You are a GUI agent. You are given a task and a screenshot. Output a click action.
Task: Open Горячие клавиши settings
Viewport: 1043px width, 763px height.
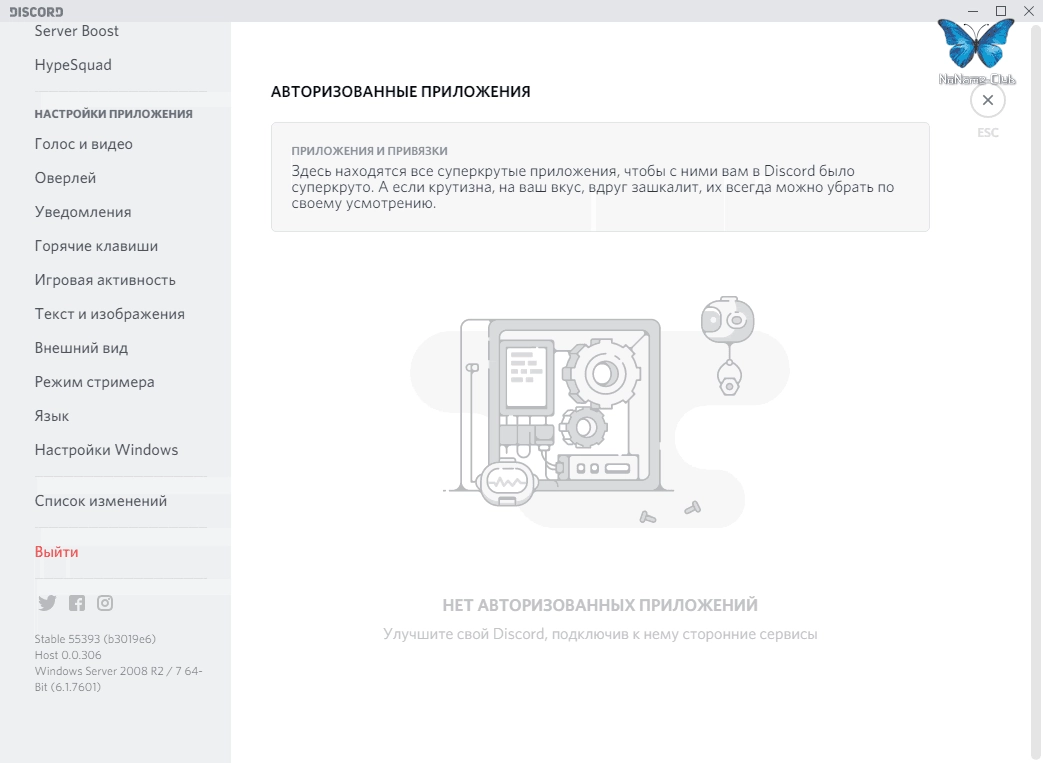point(96,246)
